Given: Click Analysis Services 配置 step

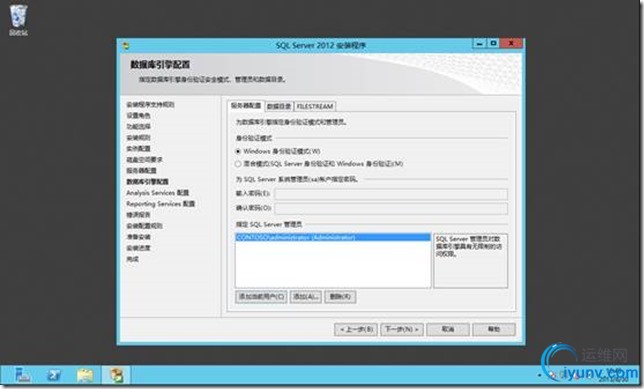Looking at the screenshot, I should pyautogui.click(x=158, y=193).
